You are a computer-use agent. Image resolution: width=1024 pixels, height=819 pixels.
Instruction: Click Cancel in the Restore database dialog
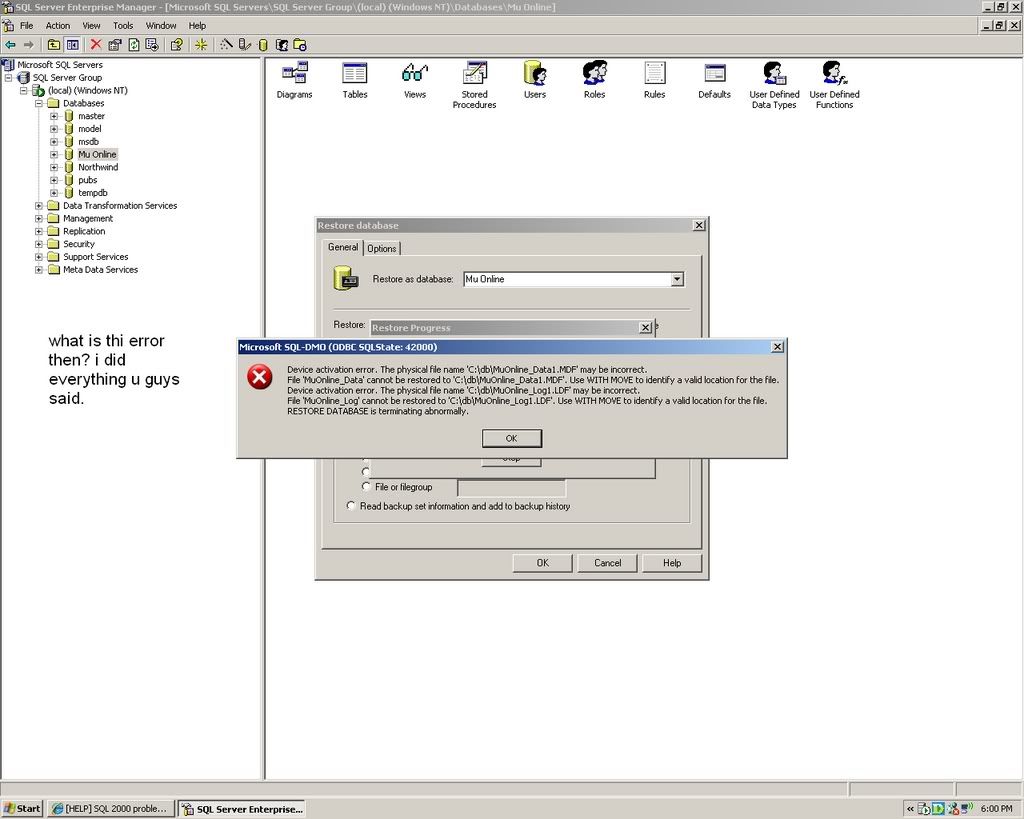coord(607,563)
